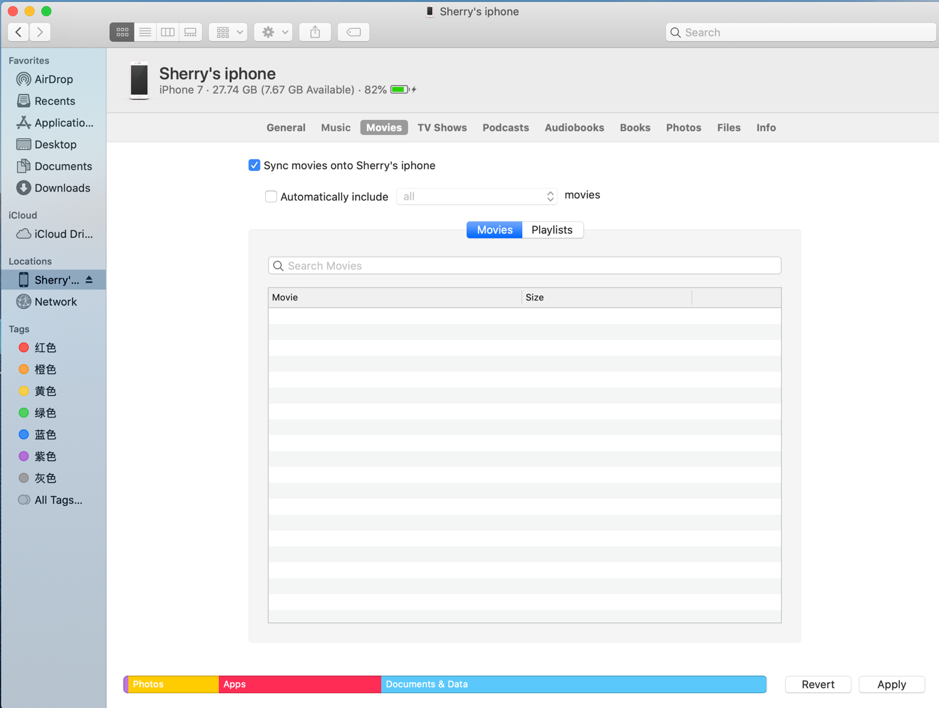Viewport: 939px width, 708px height.
Task: Switch to icon view in toolbar
Action: click(122, 32)
